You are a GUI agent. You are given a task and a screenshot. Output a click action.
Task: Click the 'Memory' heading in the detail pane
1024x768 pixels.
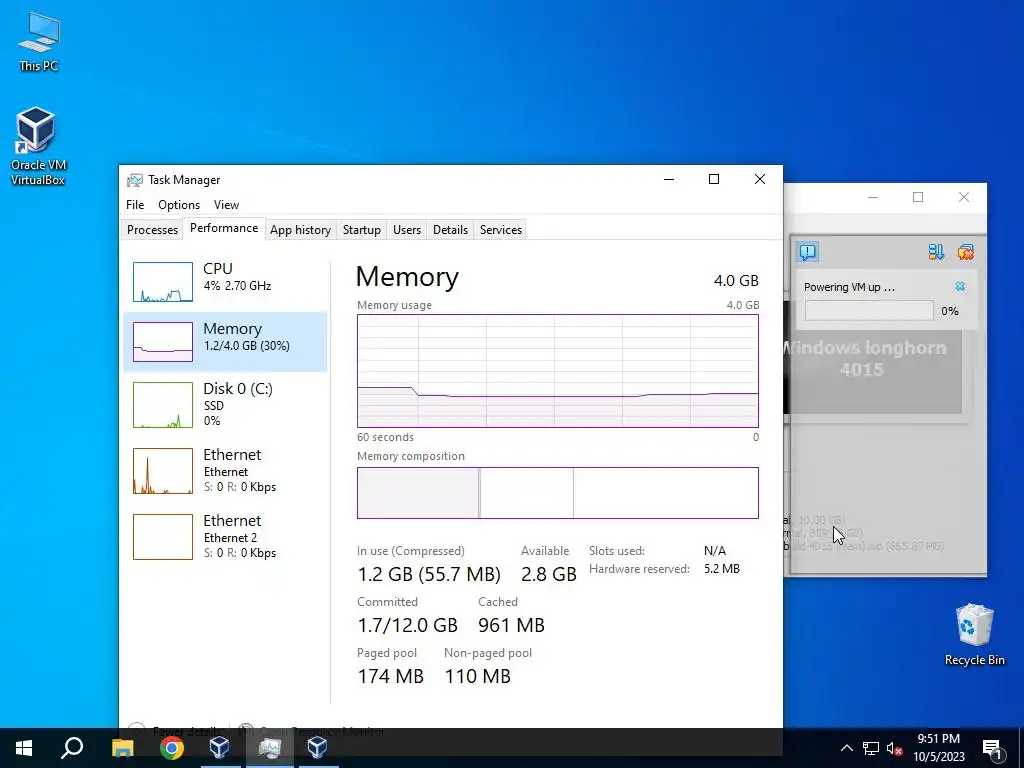pyautogui.click(x=408, y=277)
